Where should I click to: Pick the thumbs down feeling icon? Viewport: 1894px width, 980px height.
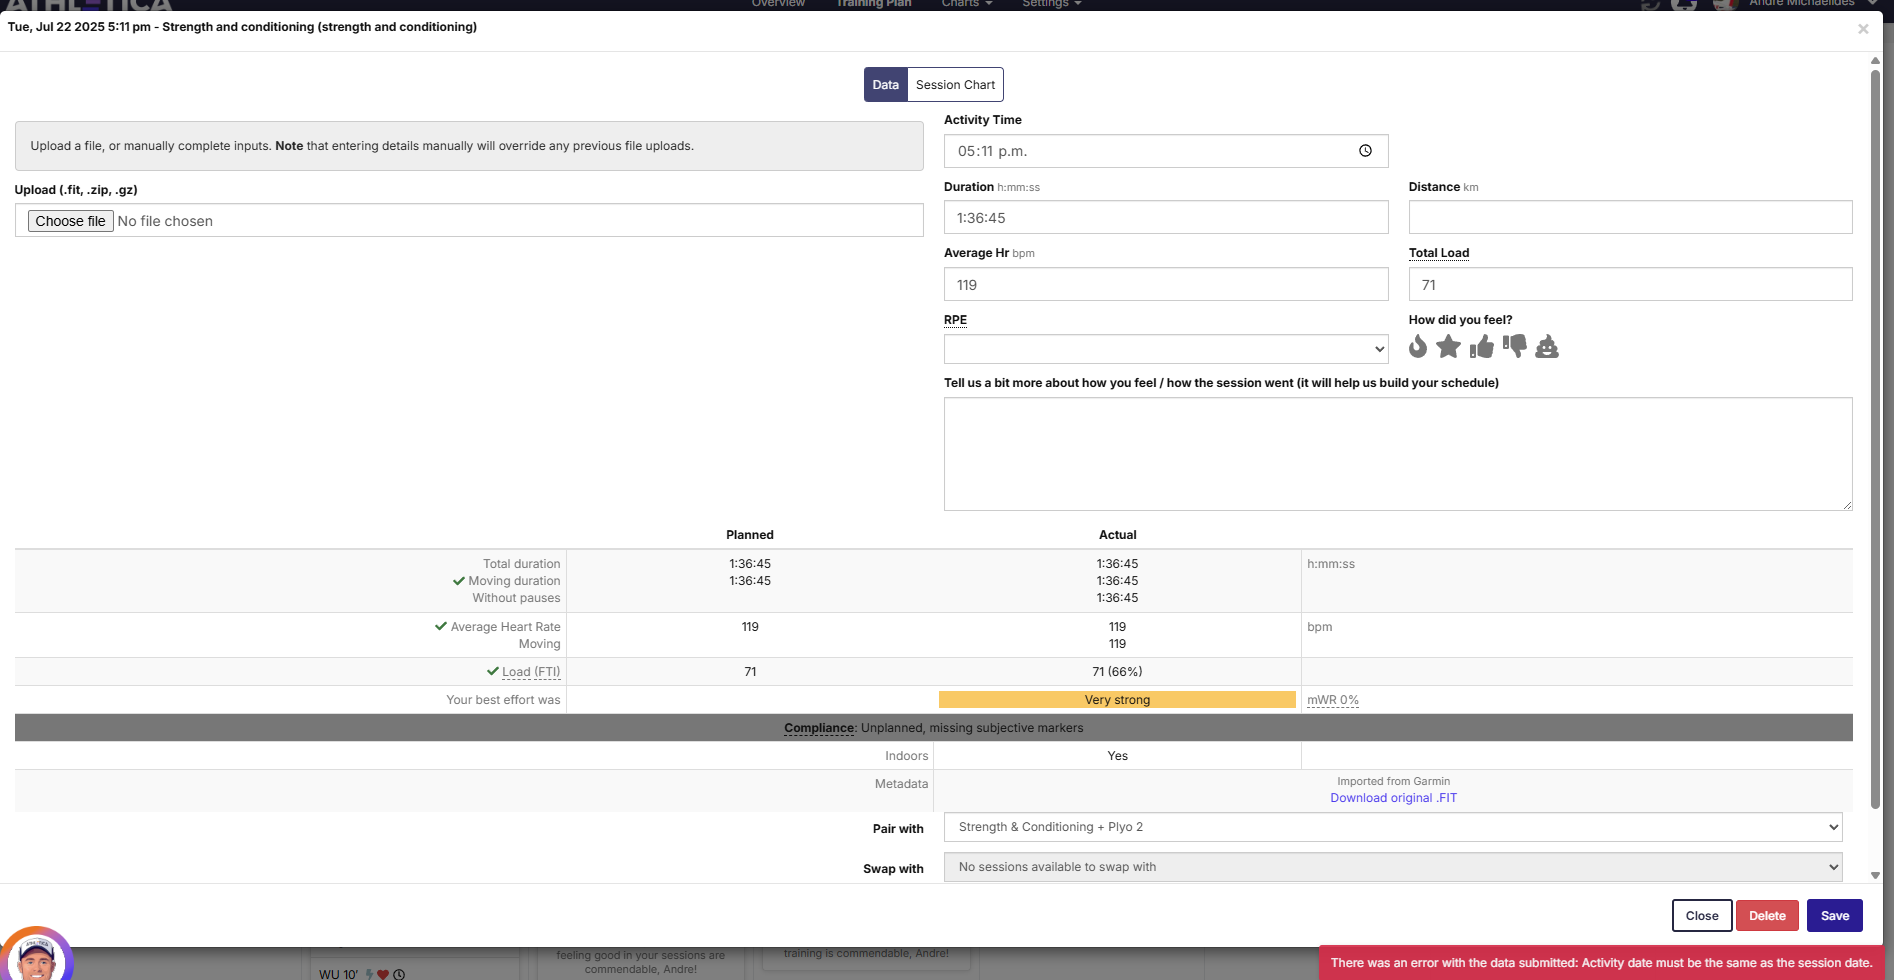pos(1514,347)
